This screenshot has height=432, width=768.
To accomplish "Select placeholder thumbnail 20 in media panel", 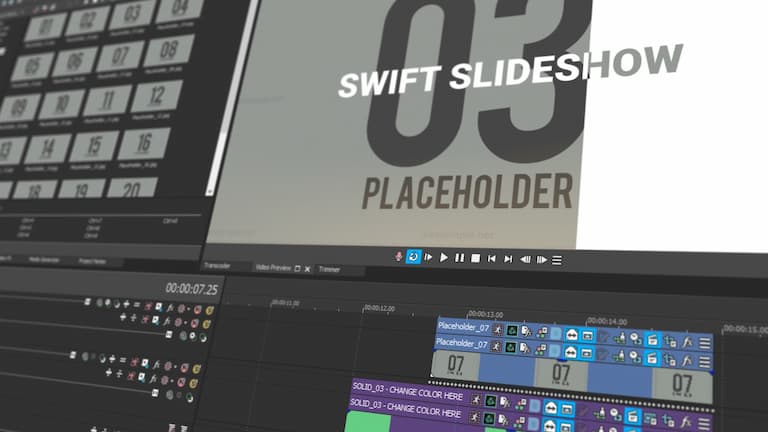I will (x=132, y=188).
